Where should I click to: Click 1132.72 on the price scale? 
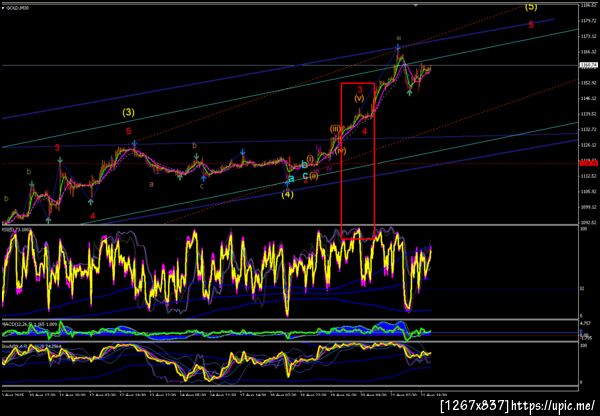click(588, 129)
